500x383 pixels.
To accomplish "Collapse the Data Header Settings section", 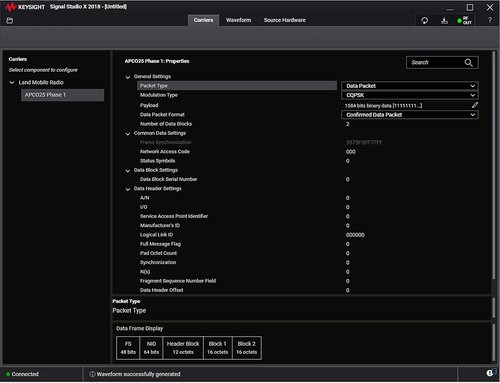I will click(128, 189).
